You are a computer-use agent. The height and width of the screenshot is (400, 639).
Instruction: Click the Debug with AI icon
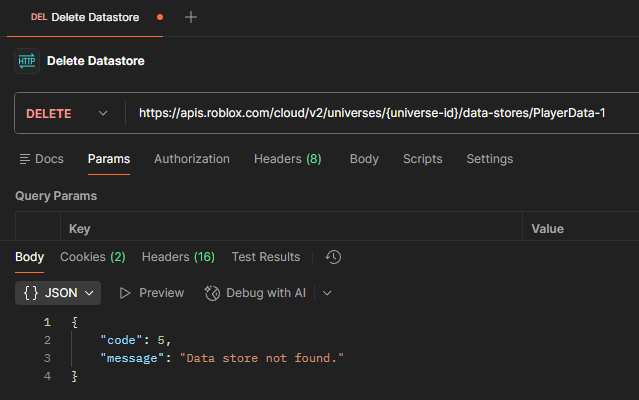point(212,293)
